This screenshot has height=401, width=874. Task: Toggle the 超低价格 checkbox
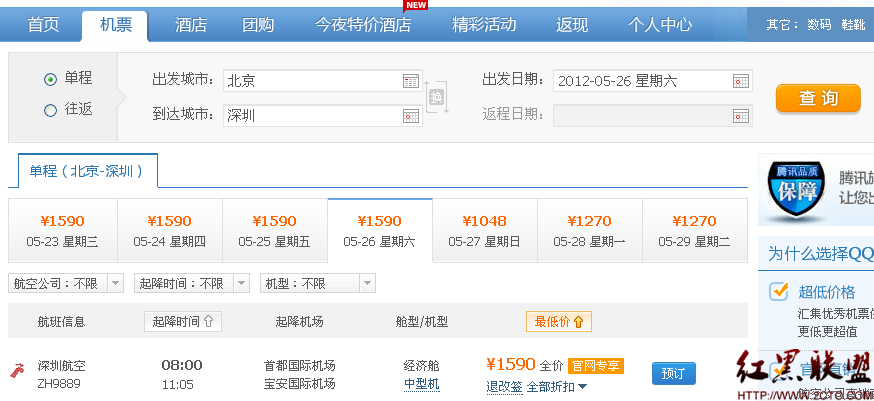coord(779,291)
